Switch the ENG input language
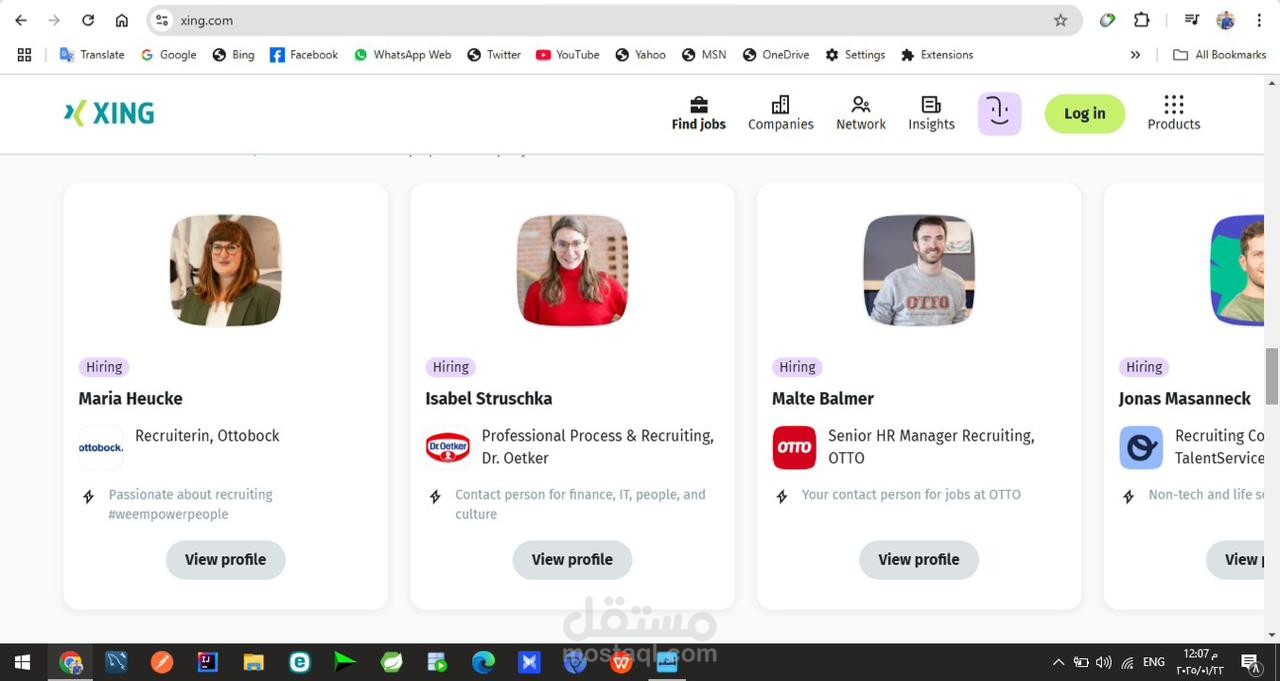This screenshot has height=681, width=1280. (x=1153, y=662)
